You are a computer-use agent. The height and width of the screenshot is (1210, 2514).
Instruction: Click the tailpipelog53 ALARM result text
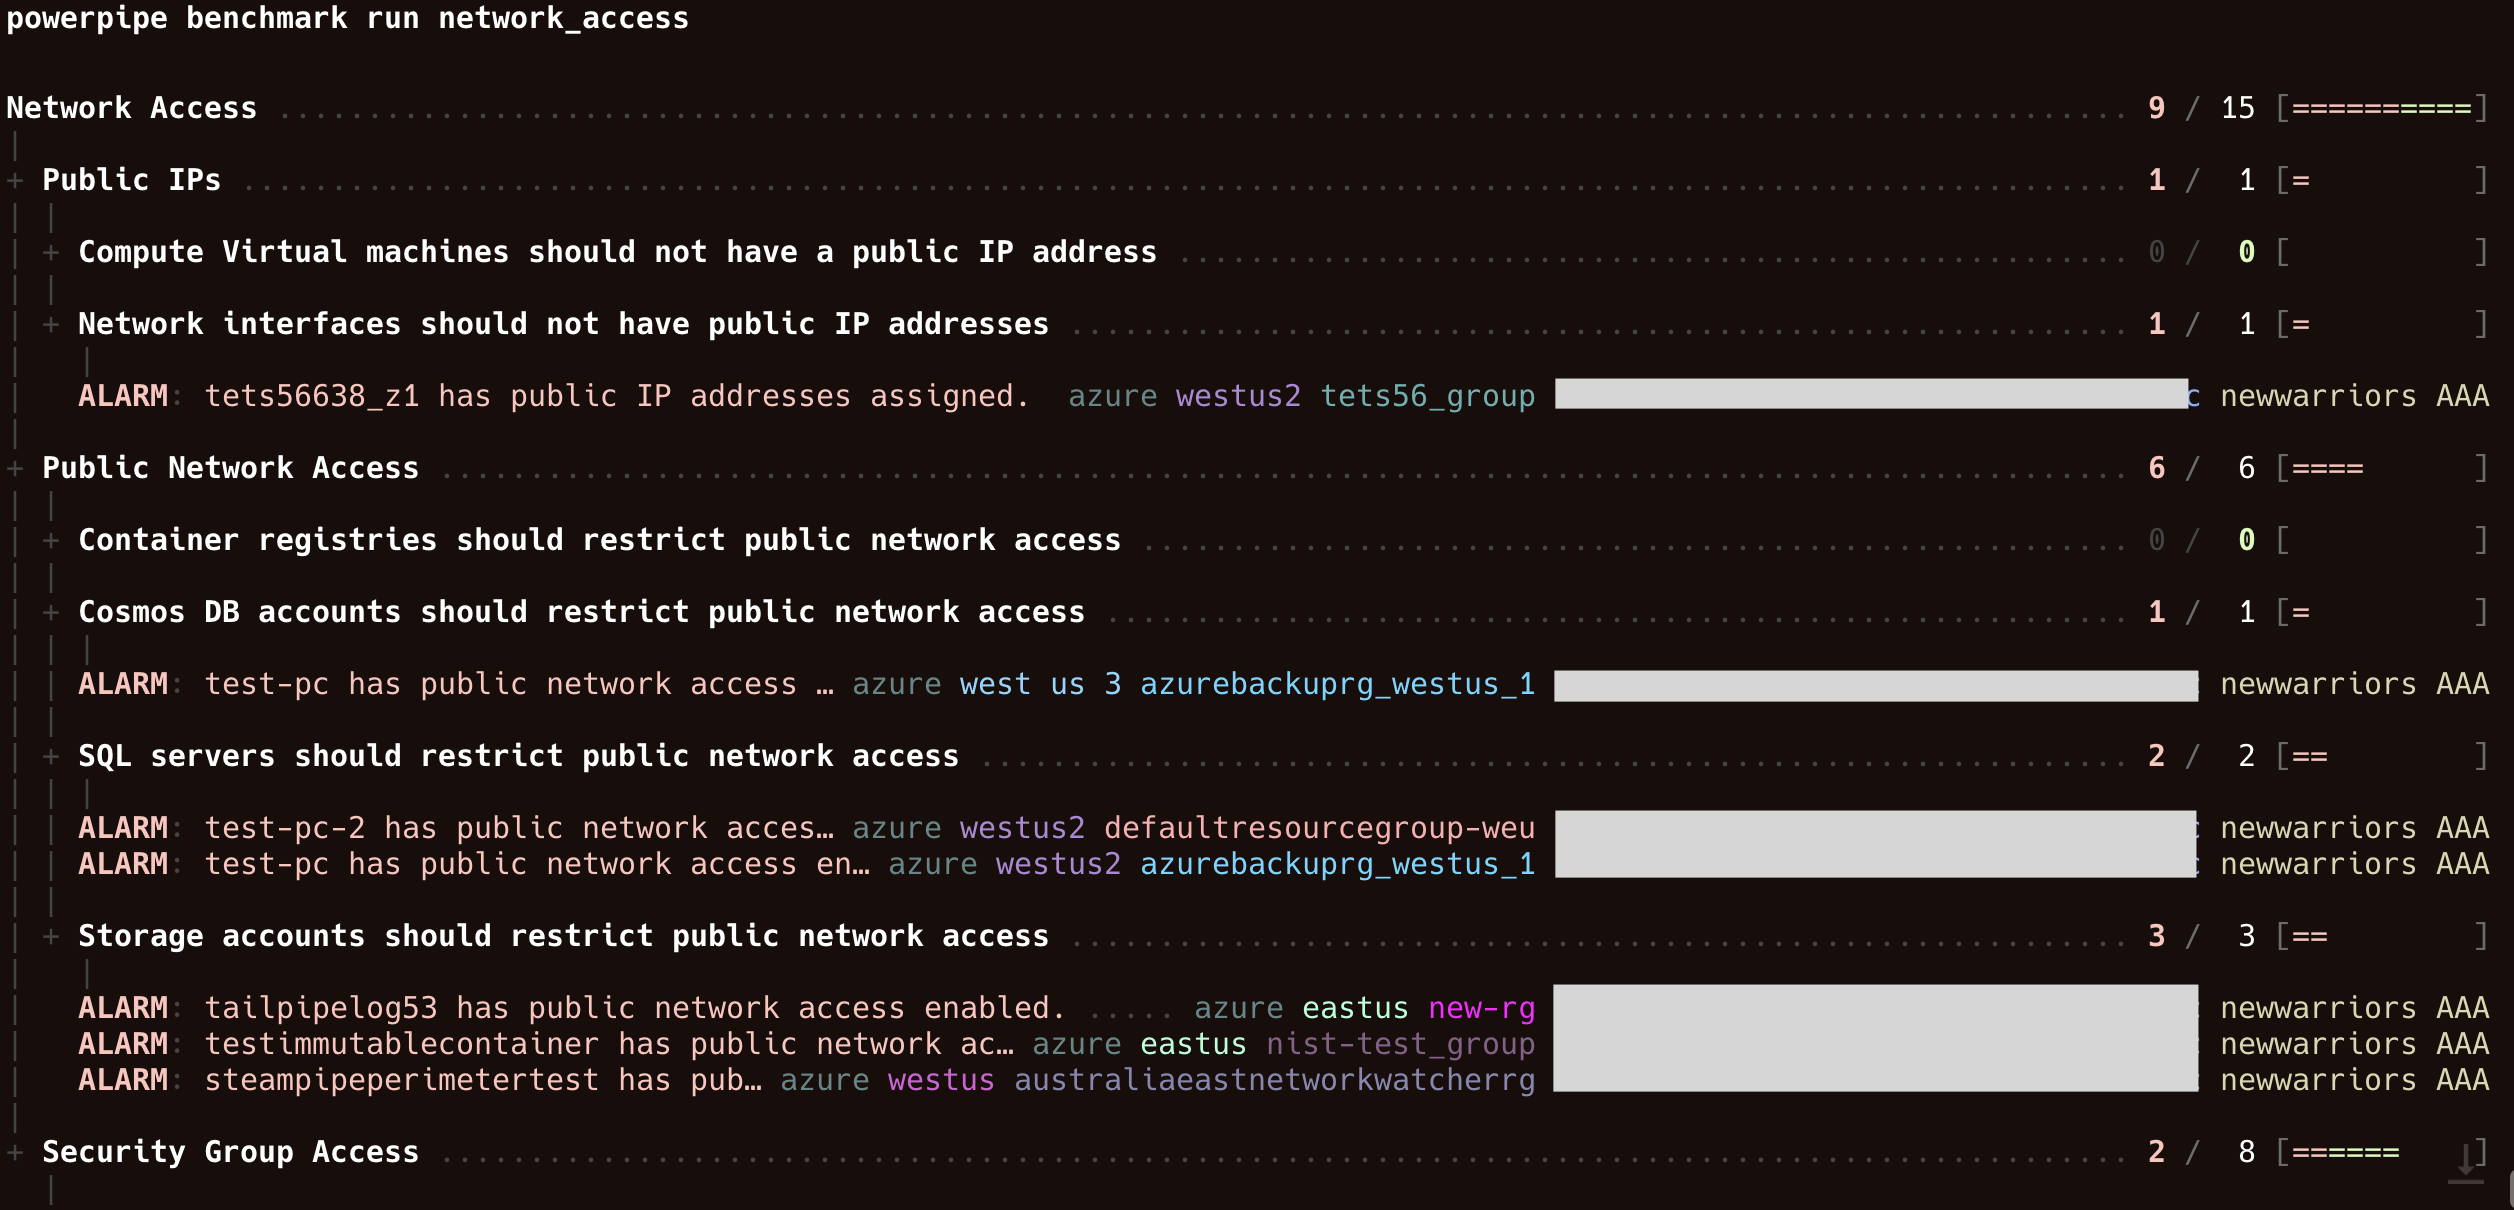tap(634, 1008)
